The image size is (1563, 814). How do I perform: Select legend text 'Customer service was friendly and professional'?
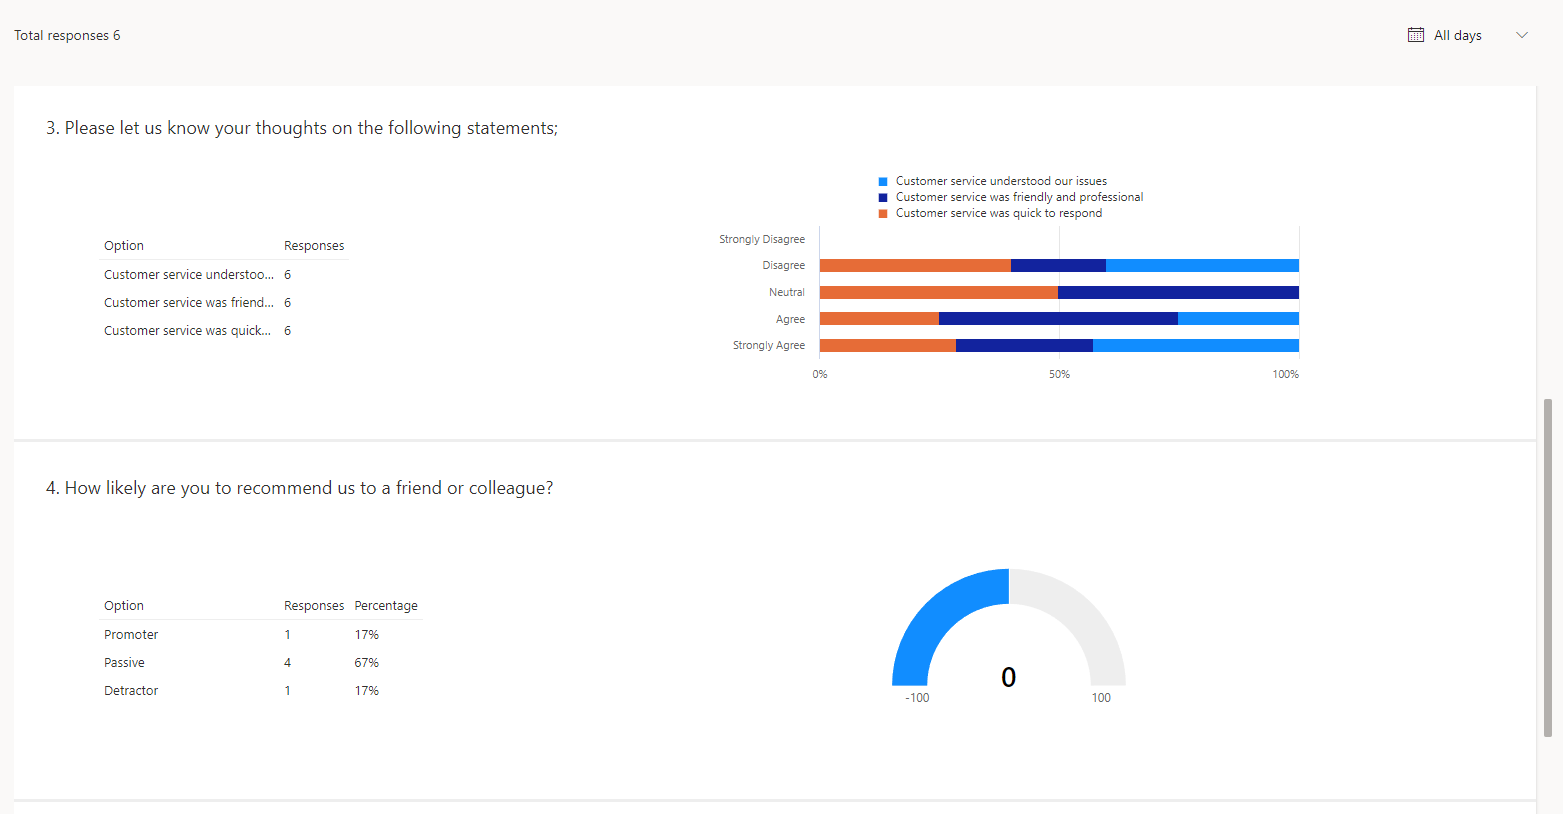tap(1019, 197)
